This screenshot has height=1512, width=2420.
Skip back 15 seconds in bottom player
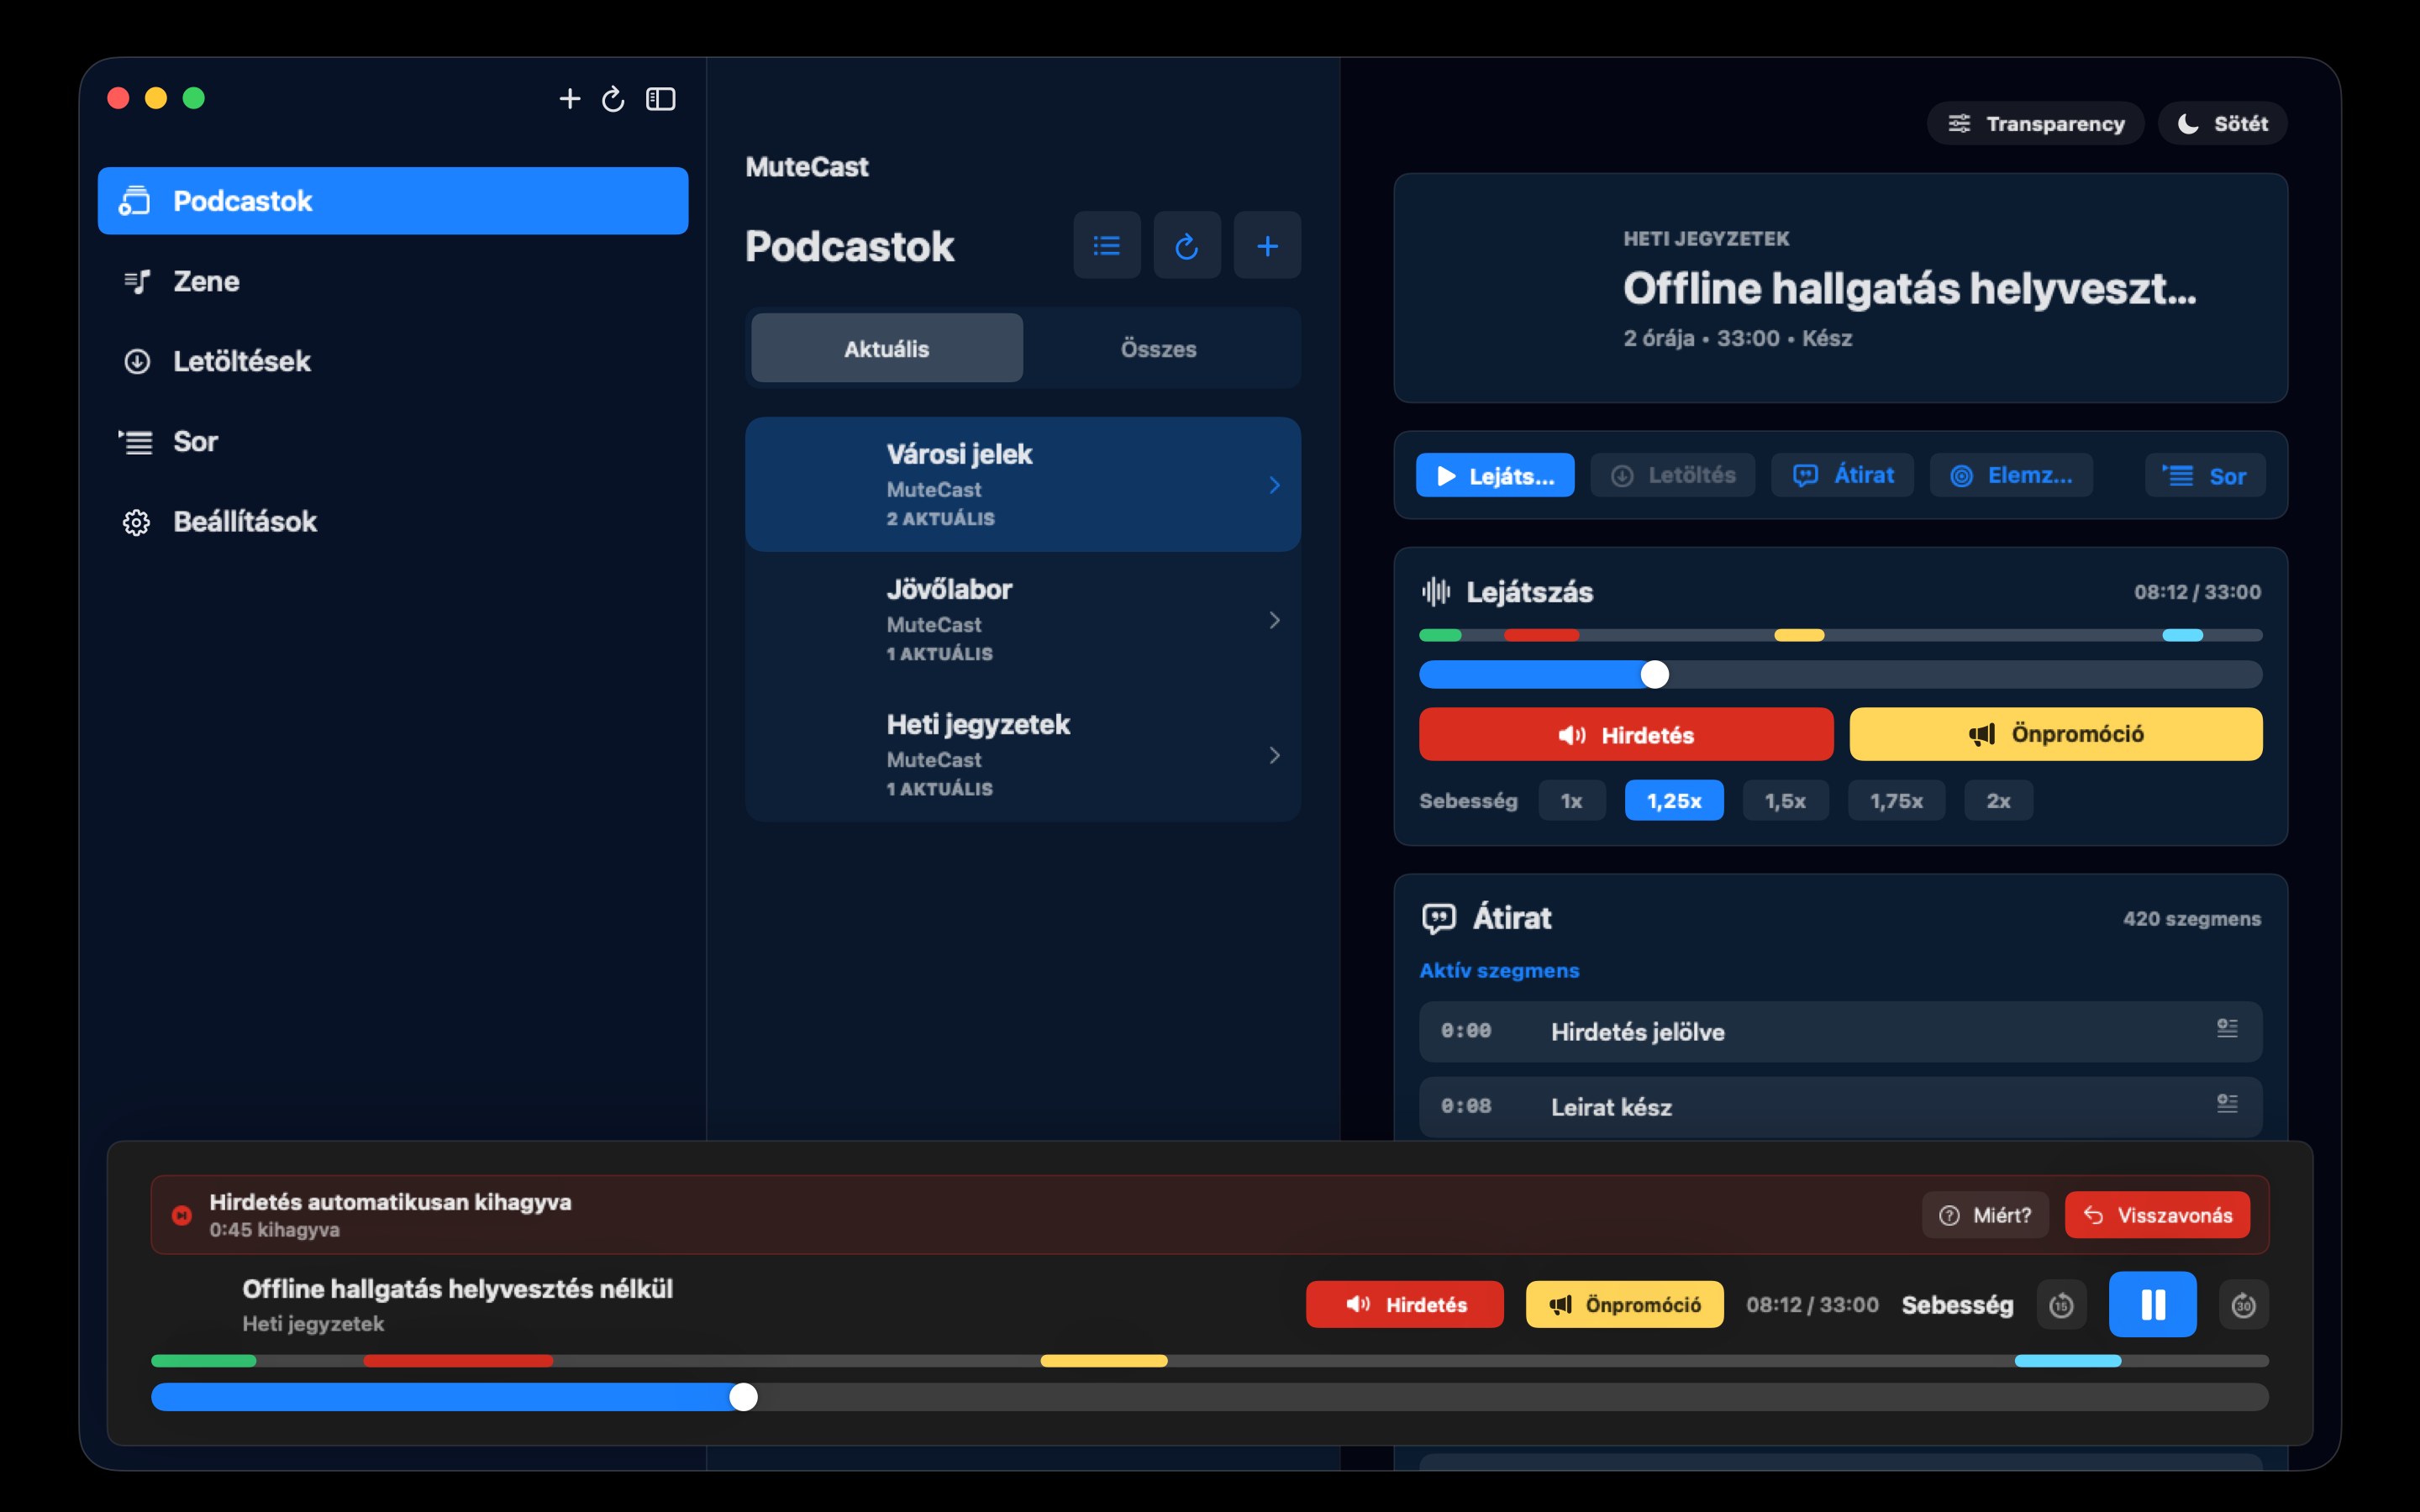pyautogui.click(x=2061, y=1305)
